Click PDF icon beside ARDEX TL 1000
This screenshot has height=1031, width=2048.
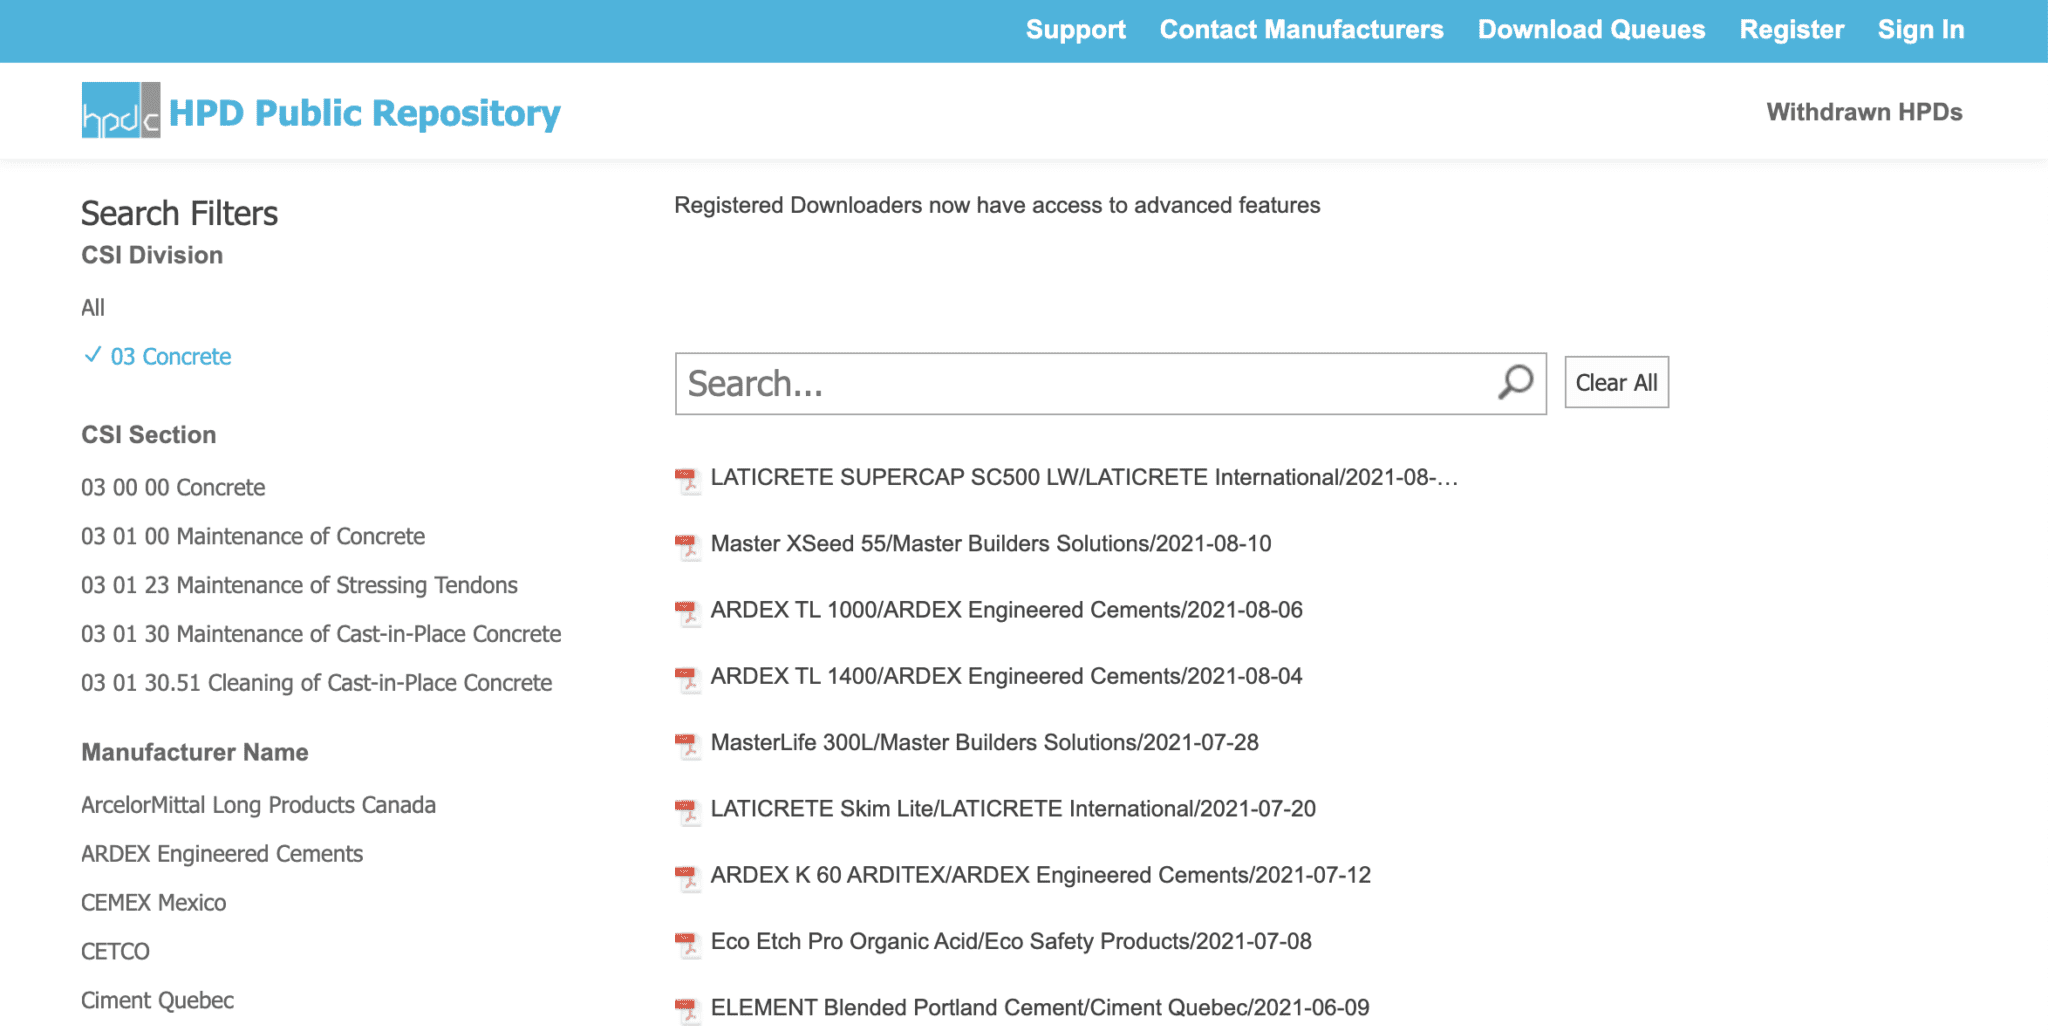(x=687, y=612)
